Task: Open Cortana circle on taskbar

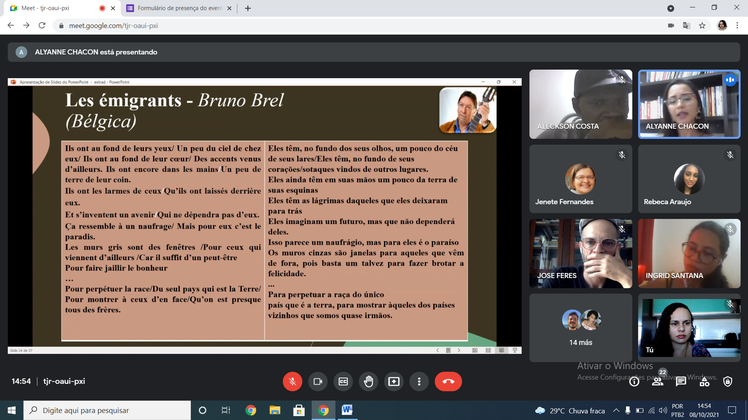Action: pos(202,410)
